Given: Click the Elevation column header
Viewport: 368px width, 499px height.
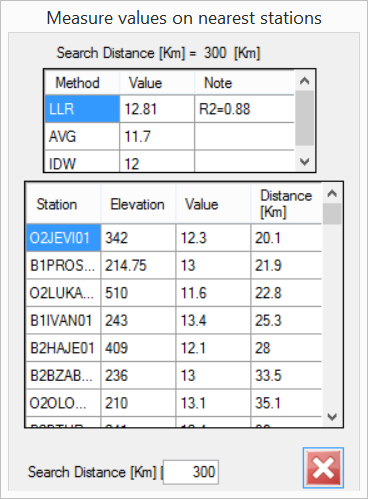Looking at the screenshot, I should tap(138, 204).
